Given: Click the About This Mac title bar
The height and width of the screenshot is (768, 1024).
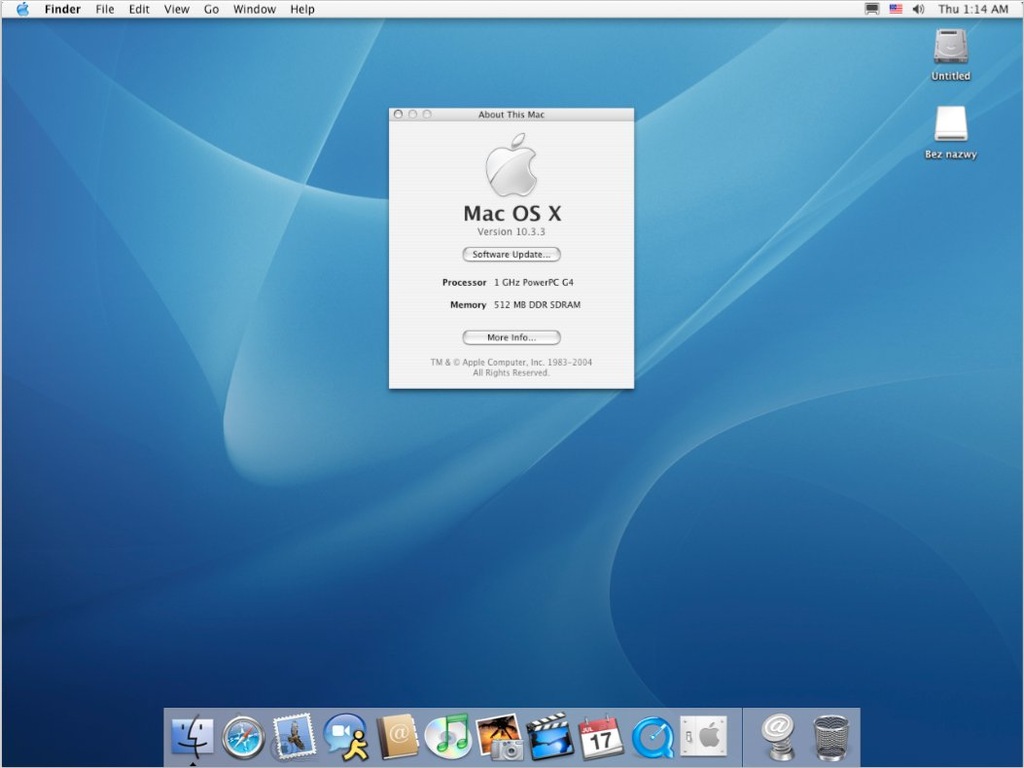Looking at the screenshot, I should [x=511, y=114].
